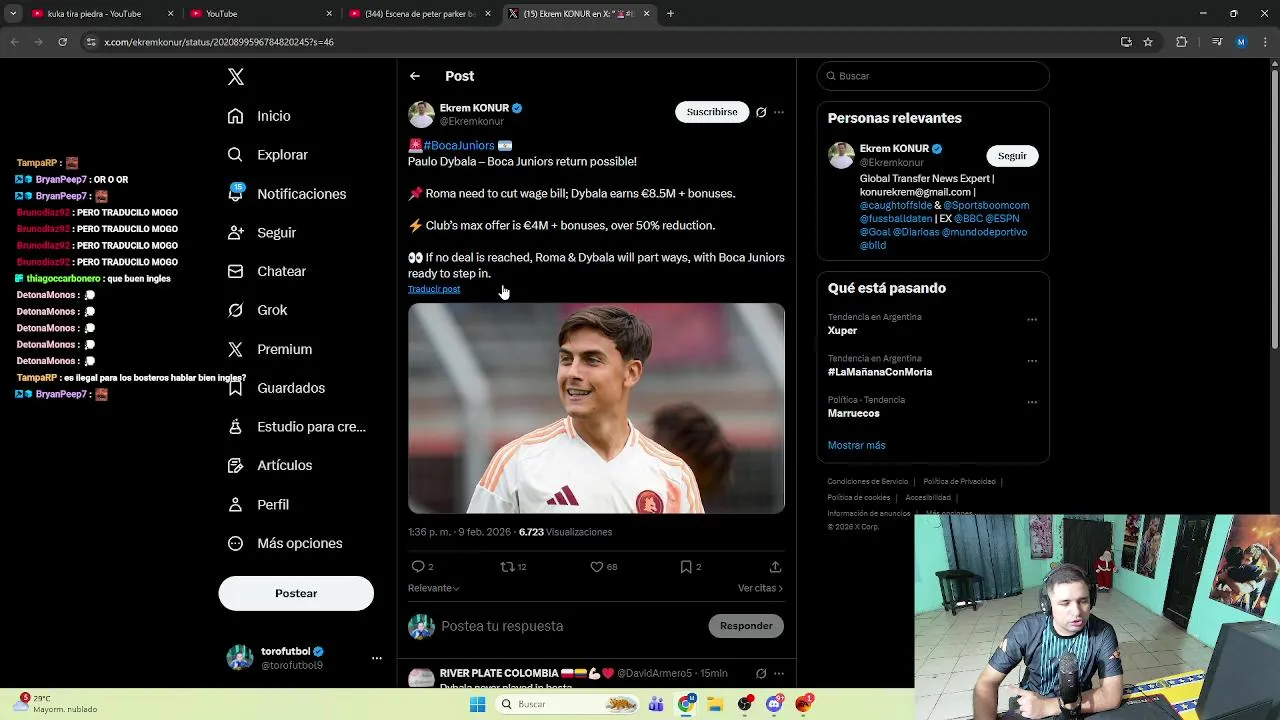Open Premium from the sidebar

[x=269, y=349]
